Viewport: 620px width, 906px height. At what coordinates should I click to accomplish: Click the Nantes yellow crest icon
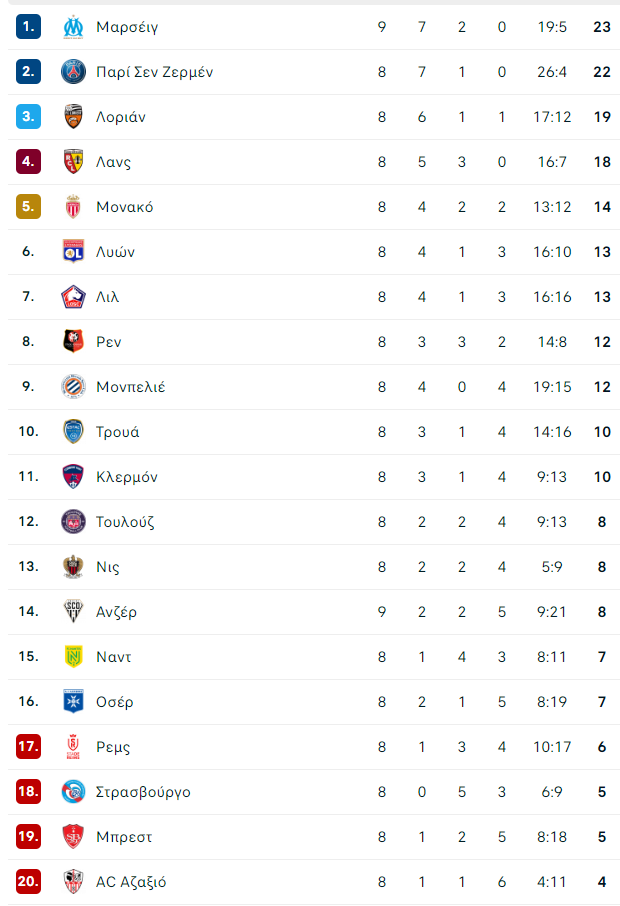(73, 656)
